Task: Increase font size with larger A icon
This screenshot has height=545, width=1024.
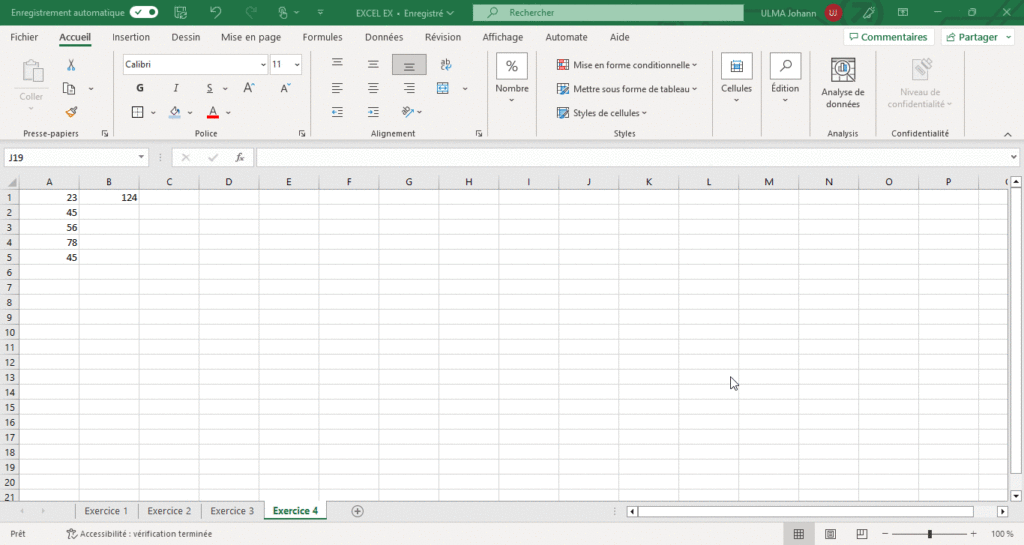Action: (249, 88)
